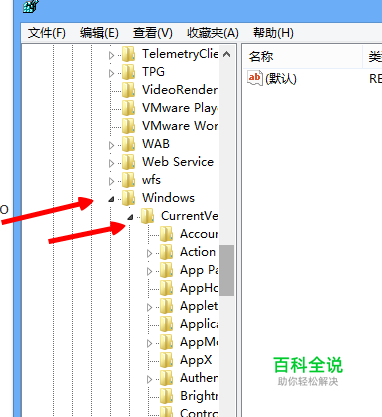Open the 查看(V) menu
The width and height of the screenshot is (382, 417).
point(153,33)
